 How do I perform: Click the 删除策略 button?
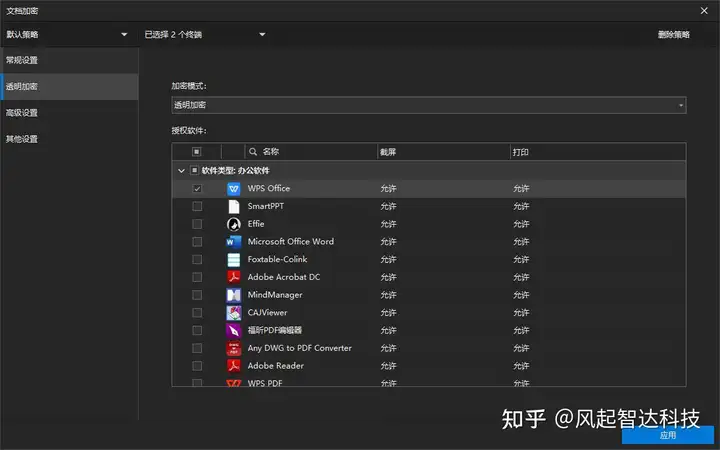click(674, 34)
